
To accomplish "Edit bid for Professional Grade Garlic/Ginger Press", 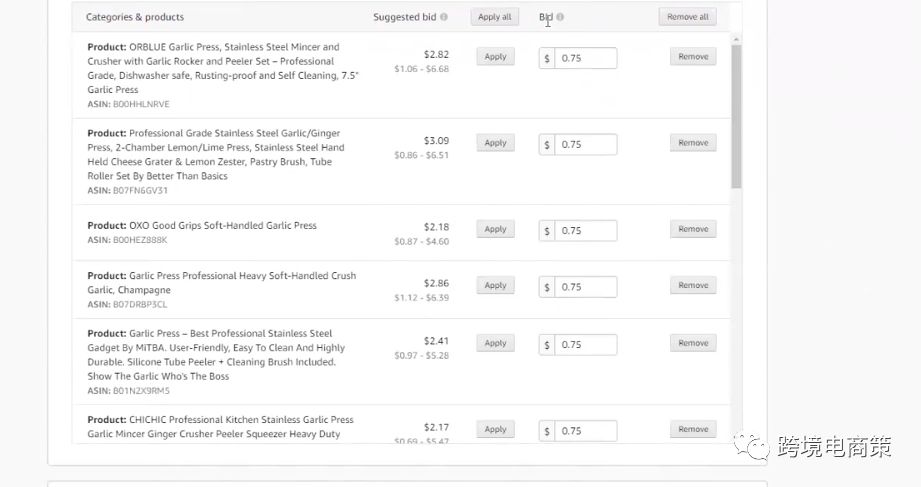I will click(585, 145).
